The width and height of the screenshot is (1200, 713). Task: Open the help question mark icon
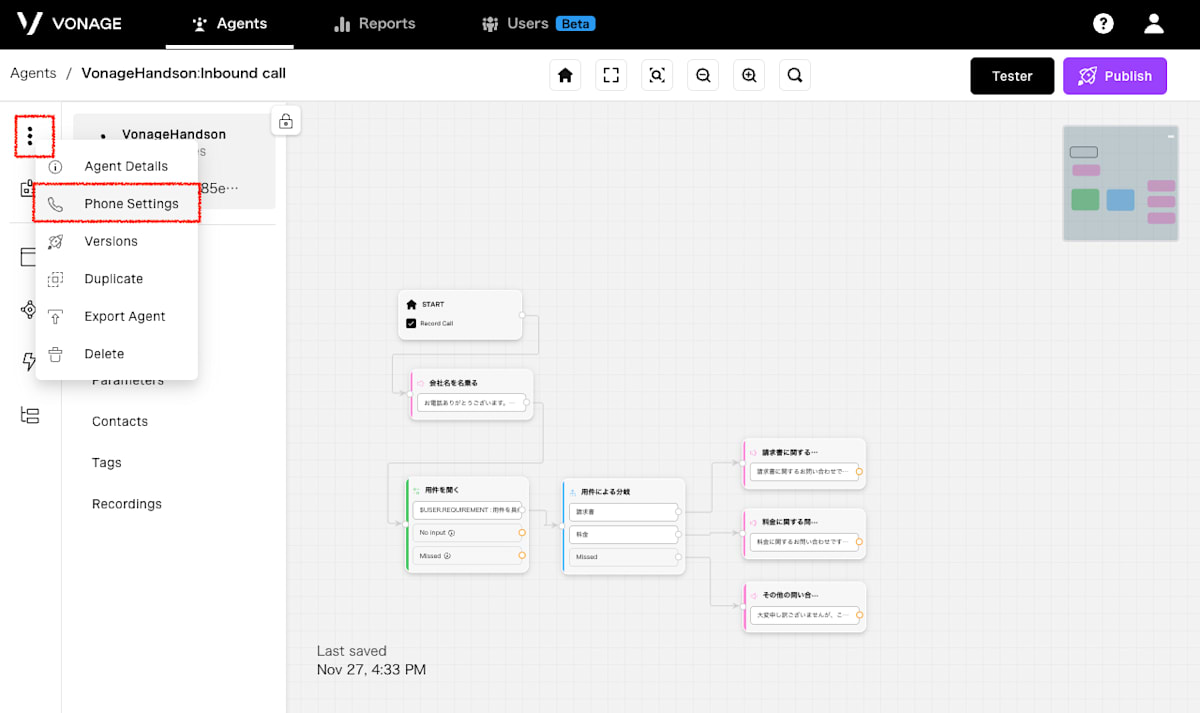coord(1103,23)
